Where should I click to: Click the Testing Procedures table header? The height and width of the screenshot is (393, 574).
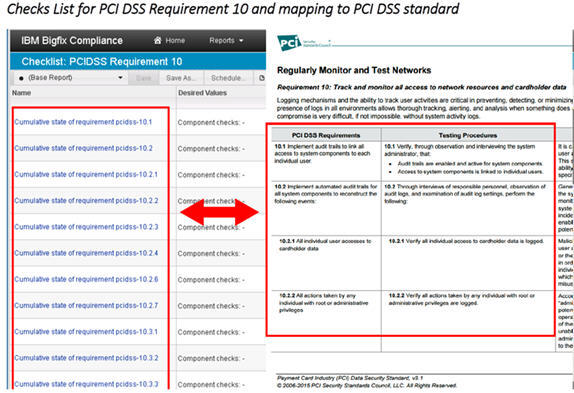(468, 135)
